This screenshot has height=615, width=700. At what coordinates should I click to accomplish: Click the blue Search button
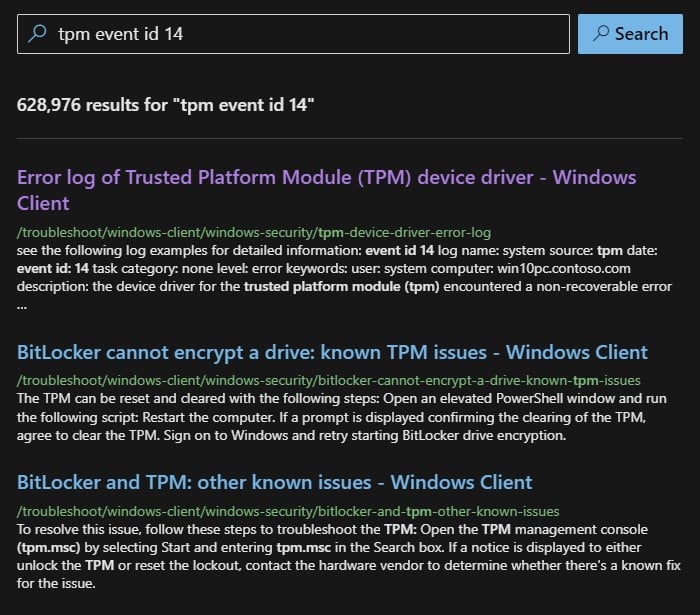coord(630,34)
